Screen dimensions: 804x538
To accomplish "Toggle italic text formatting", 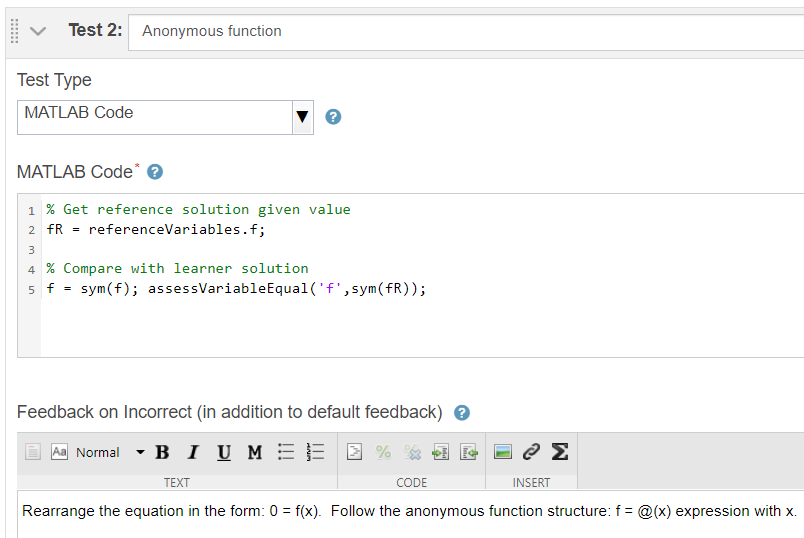I will 194,452.
